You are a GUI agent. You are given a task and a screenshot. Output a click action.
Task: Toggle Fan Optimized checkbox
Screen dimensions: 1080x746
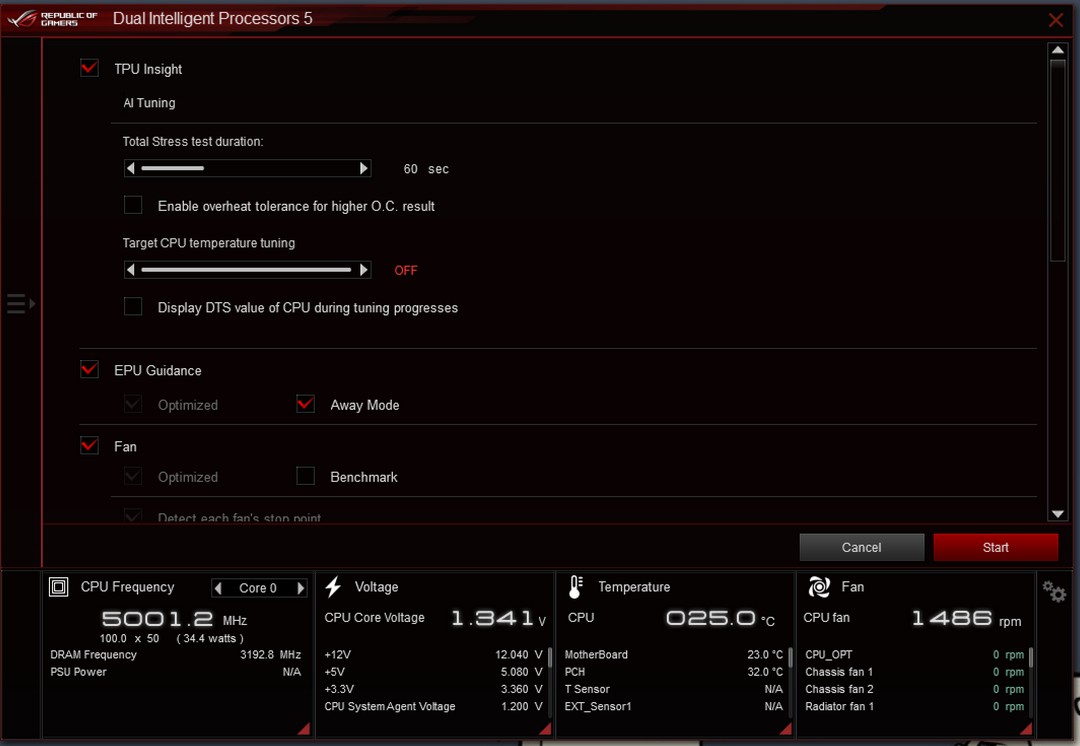click(x=133, y=476)
